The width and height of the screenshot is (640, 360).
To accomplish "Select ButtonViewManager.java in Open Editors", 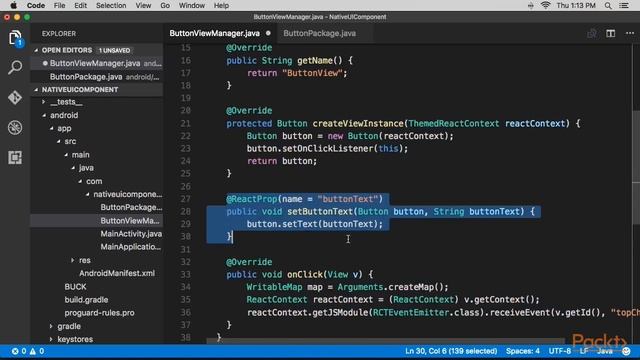I will [x=97, y=63].
